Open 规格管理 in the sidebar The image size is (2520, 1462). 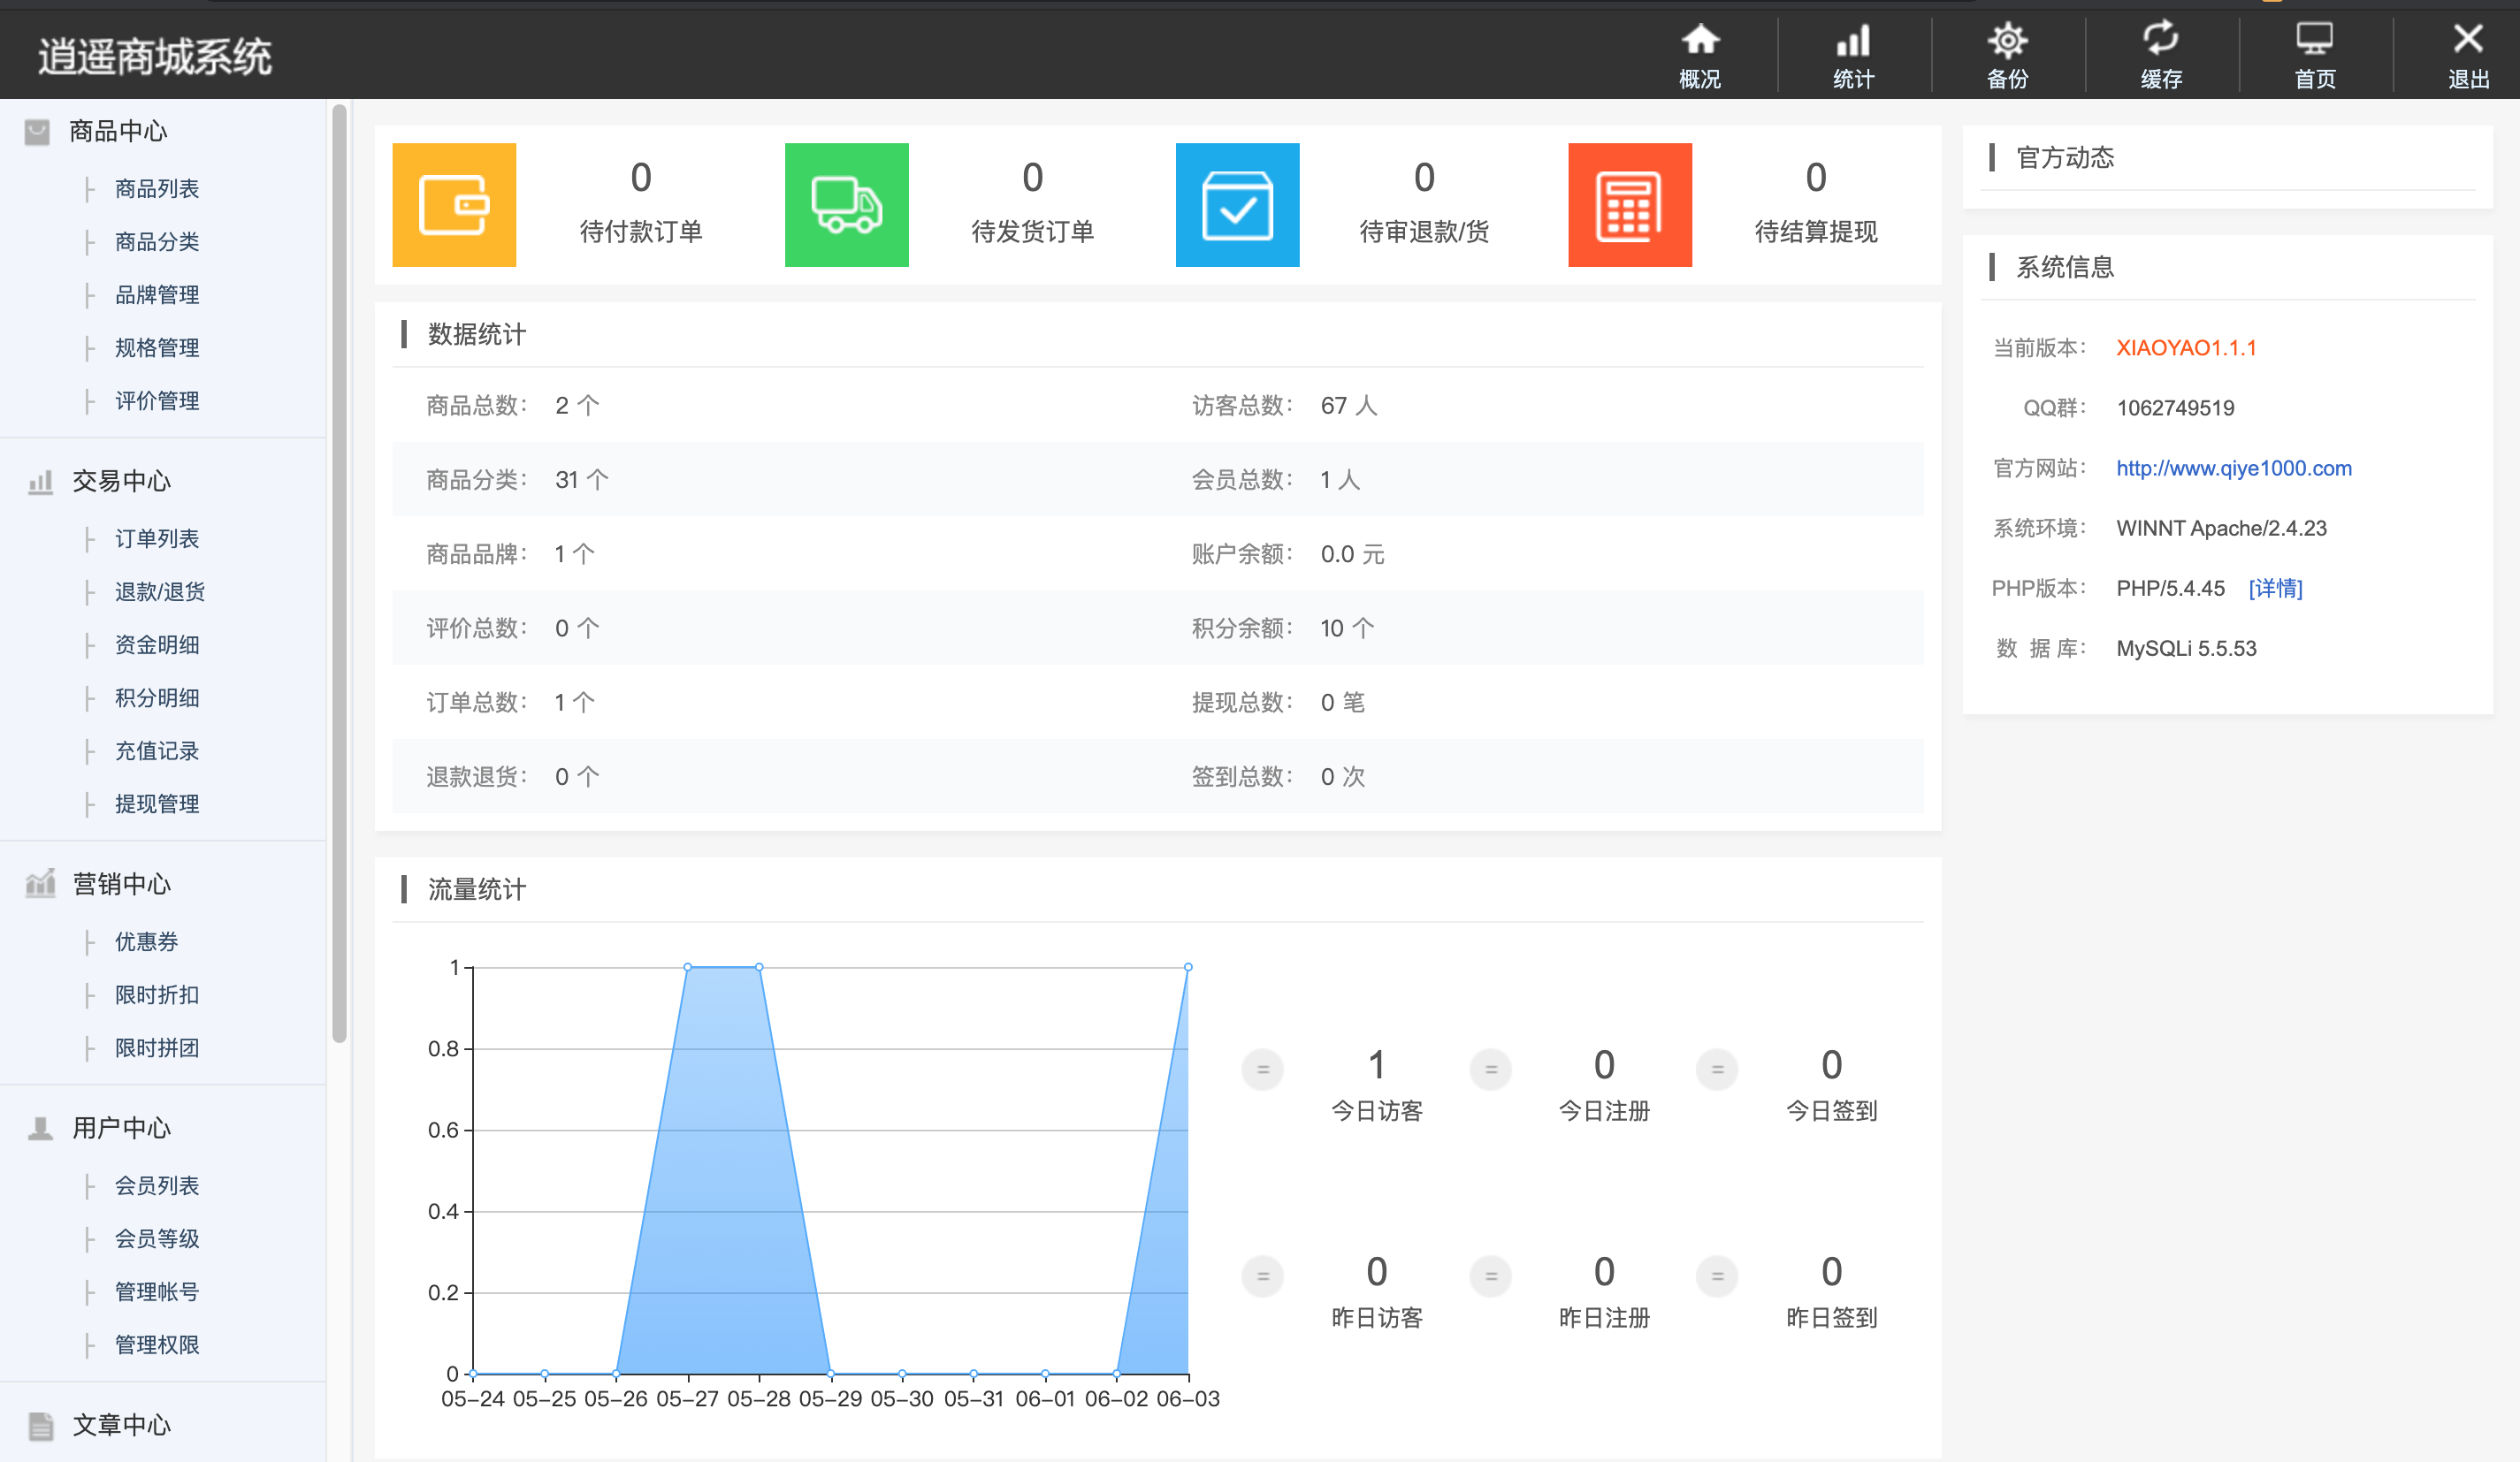(157, 348)
